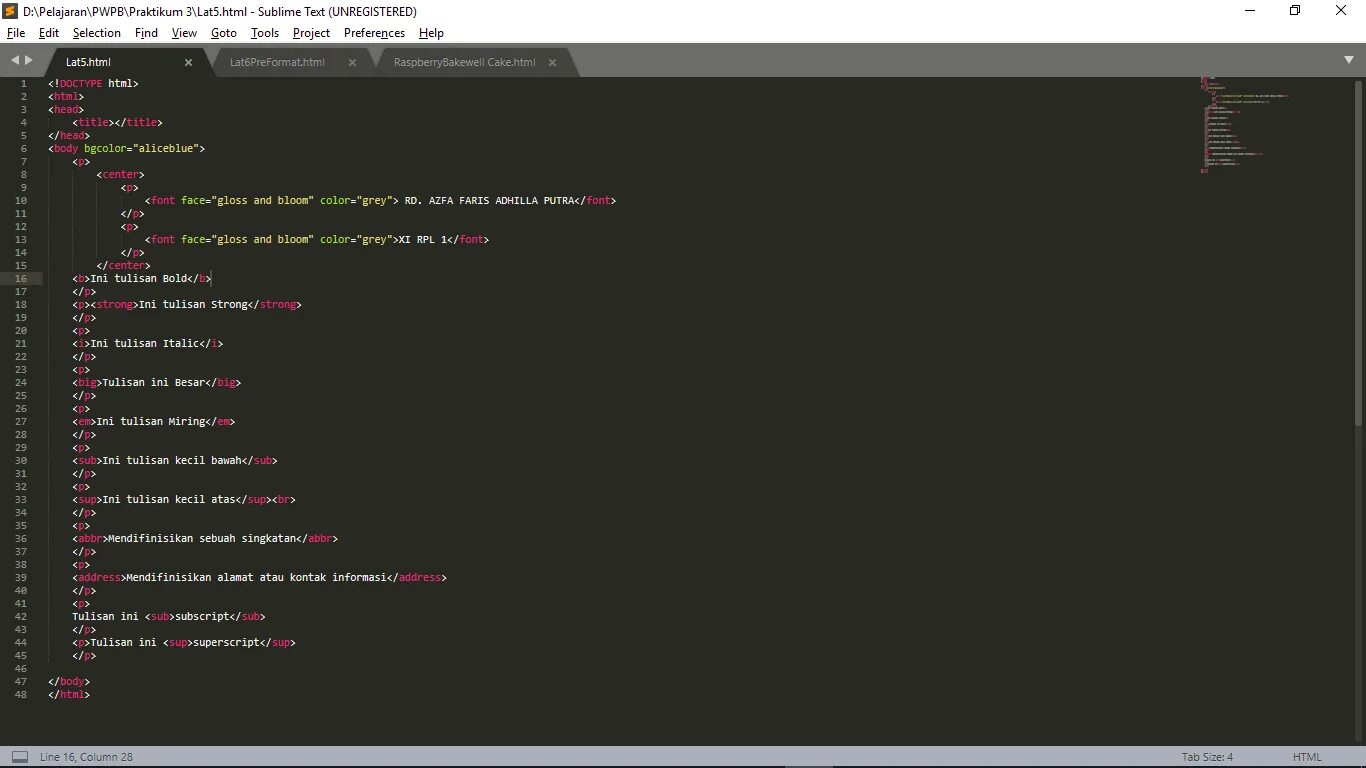Restore down the Sublime Text window
This screenshot has width=1366, height=768.
1295,11
